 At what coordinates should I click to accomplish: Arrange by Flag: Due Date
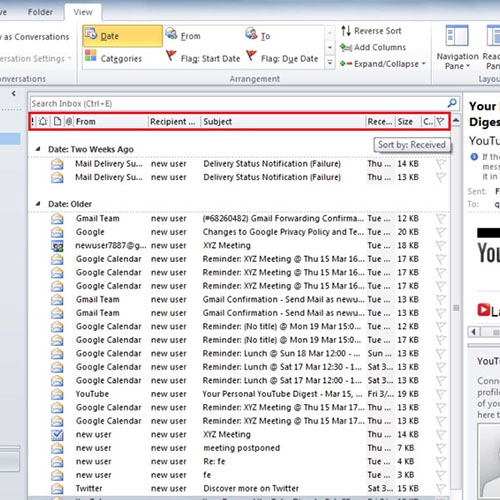click(x=283, y=58)
